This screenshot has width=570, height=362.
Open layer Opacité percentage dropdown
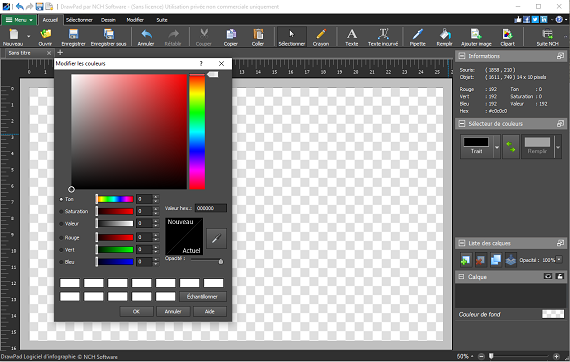pyautogui.click(x=559, y=260)
